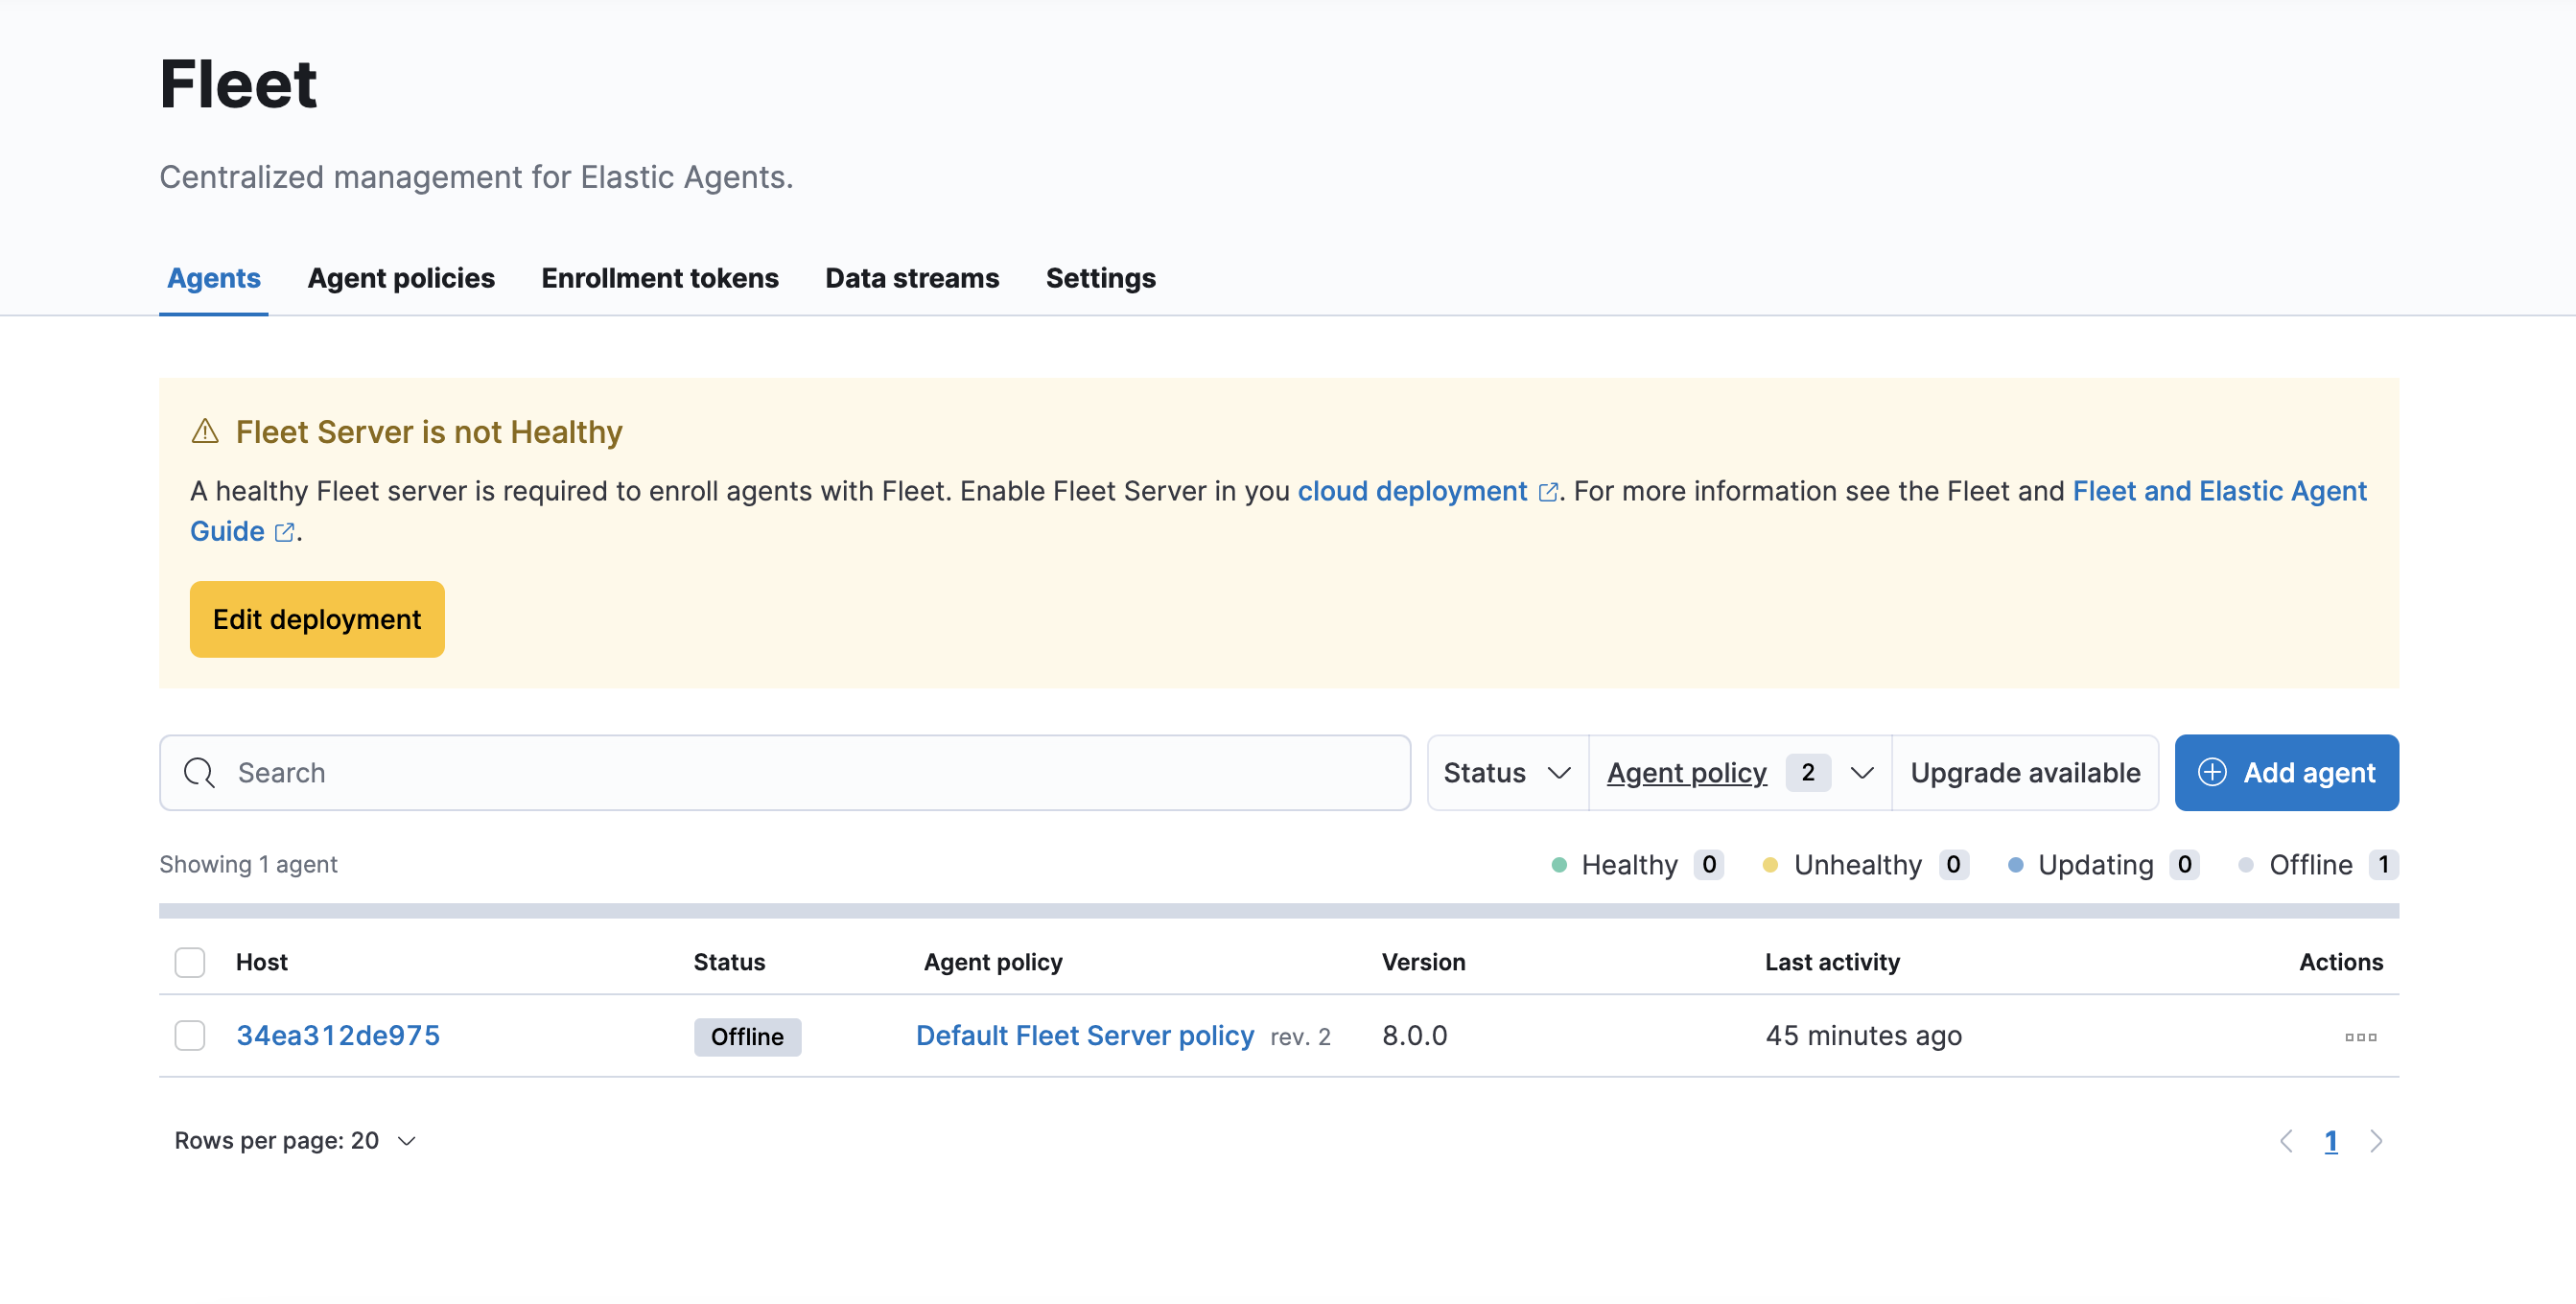Open the Status filter dropdown

[x=1505, y=772]
